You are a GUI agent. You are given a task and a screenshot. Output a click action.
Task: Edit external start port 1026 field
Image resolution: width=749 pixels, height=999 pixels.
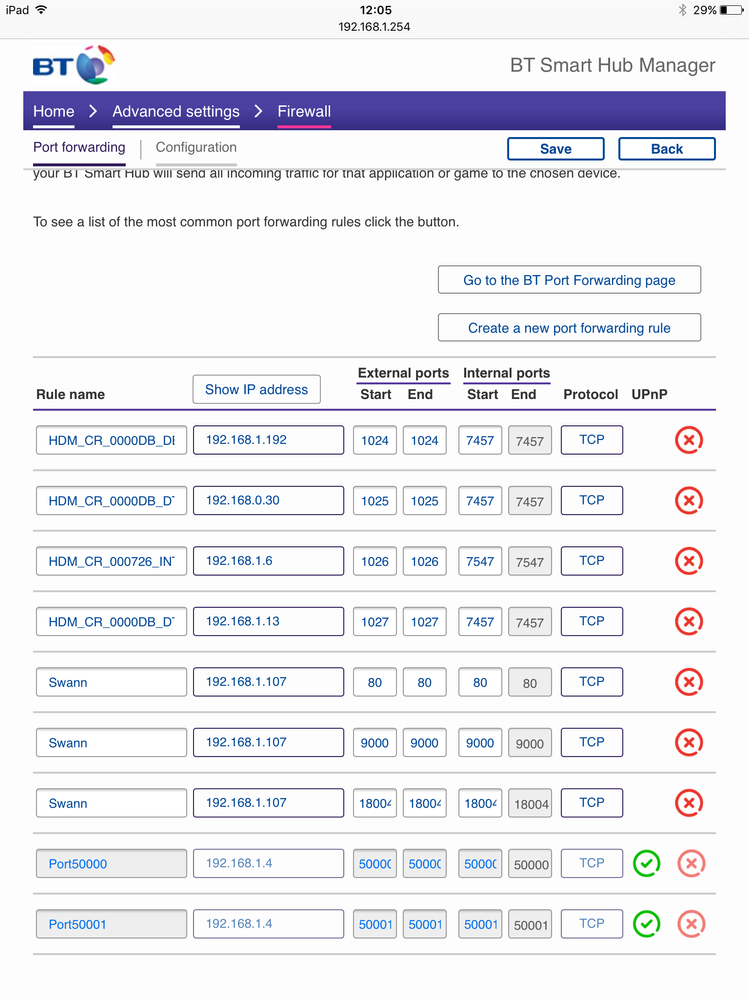click(x=375, y=561)
